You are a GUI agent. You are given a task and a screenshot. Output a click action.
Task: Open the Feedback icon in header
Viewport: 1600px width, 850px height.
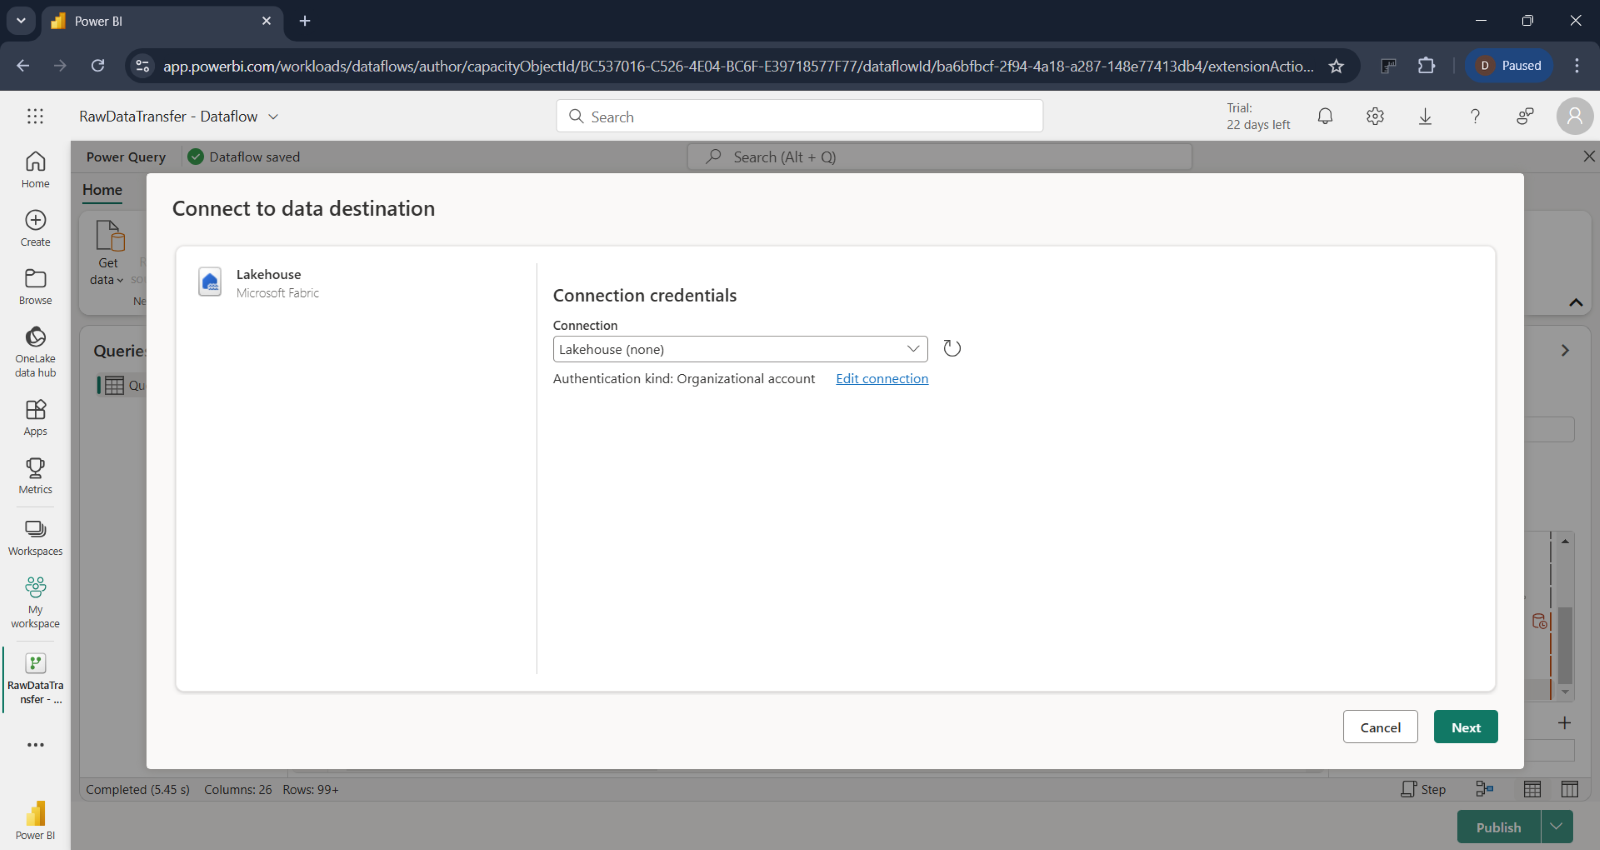1525,116
